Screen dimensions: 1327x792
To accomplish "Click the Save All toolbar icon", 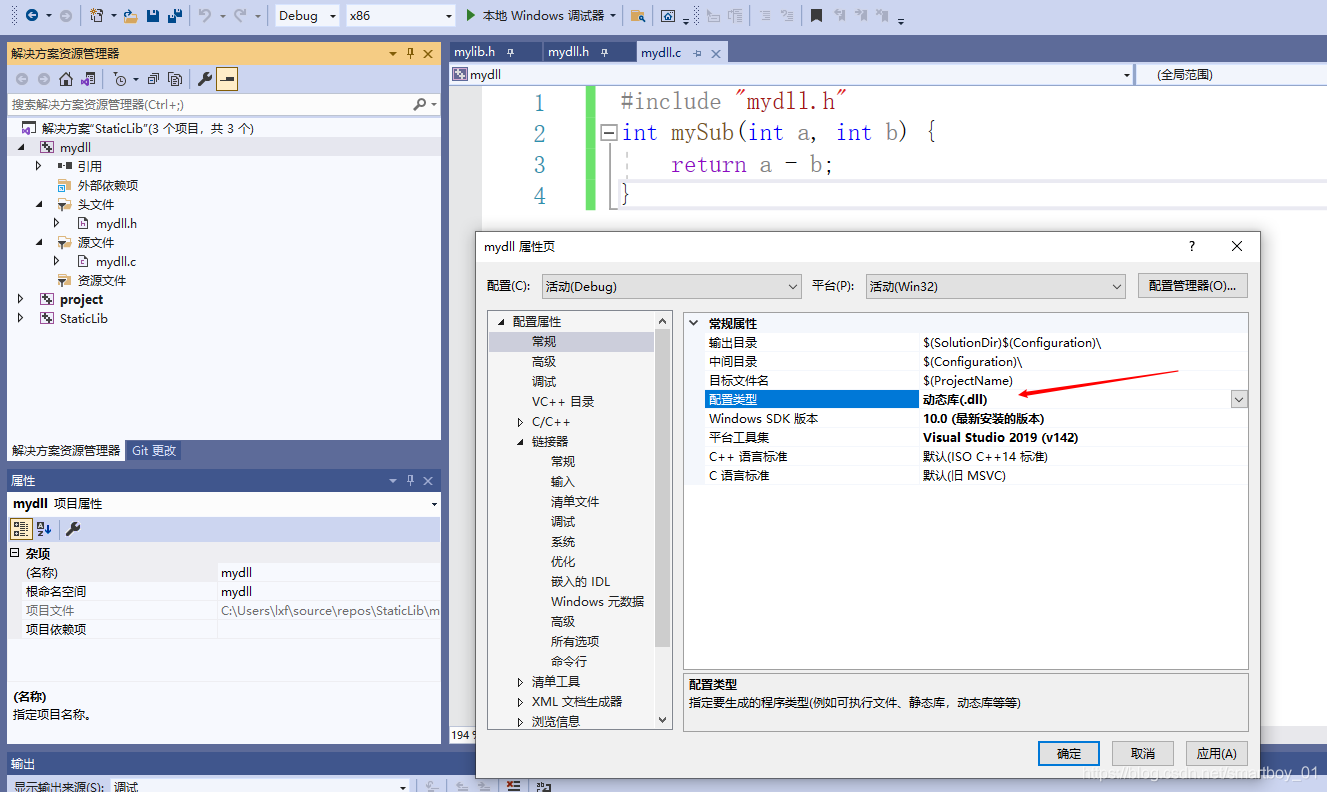I will click(x=175, y=15).
